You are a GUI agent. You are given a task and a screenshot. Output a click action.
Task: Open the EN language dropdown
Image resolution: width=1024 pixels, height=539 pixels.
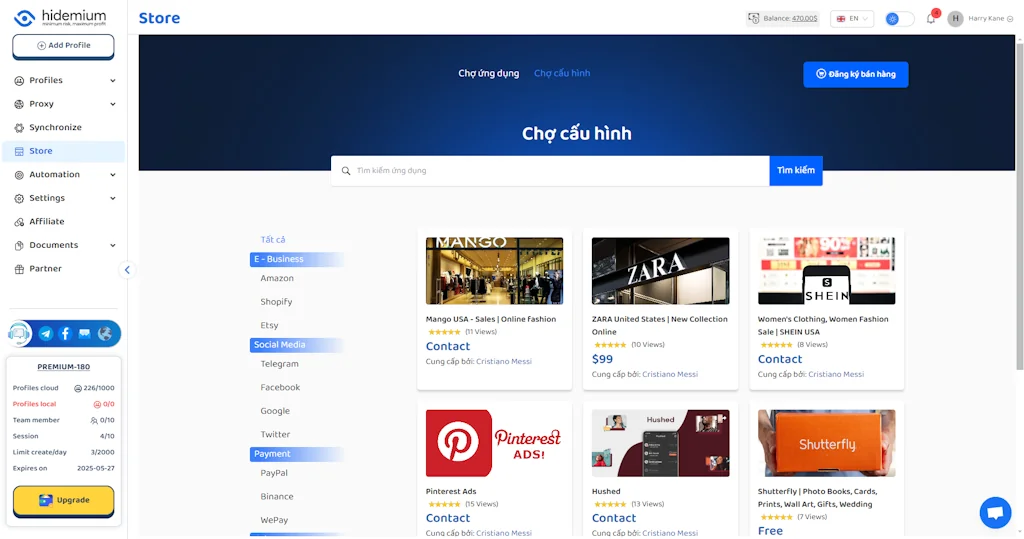852,18
